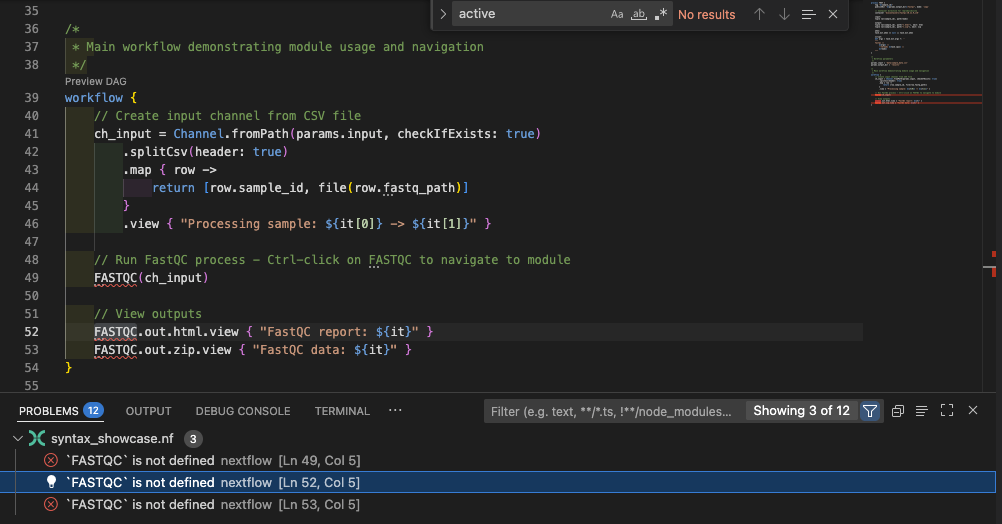Viewport: 1002px width, 524px height.
Task: Go to previous match arrow
Action: click(759, 14)
